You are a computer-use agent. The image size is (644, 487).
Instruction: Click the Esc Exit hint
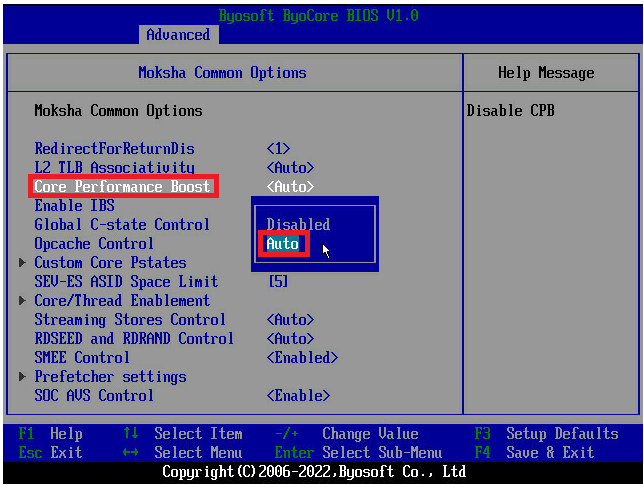[51, 453]
